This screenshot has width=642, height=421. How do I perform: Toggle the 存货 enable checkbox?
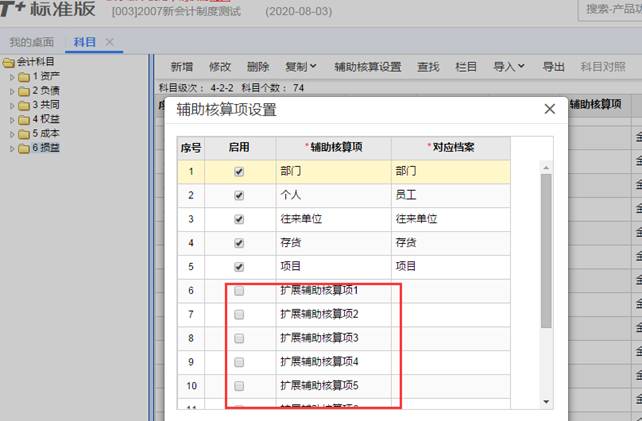pos(238,242)
